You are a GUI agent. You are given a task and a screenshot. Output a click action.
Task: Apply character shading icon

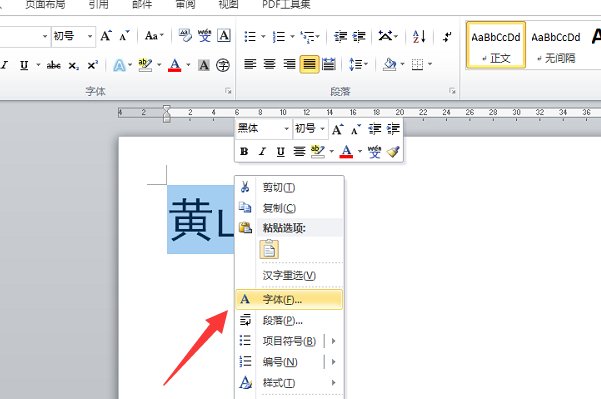[204, 65]
